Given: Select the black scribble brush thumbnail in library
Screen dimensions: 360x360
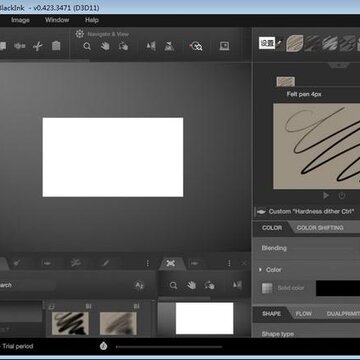Looking at the screenshot, I should [x=70, y=323].
